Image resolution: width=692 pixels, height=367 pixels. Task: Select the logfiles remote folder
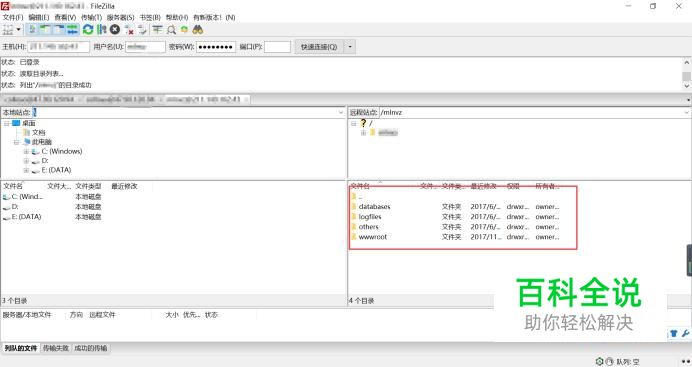tap(370, 217)
